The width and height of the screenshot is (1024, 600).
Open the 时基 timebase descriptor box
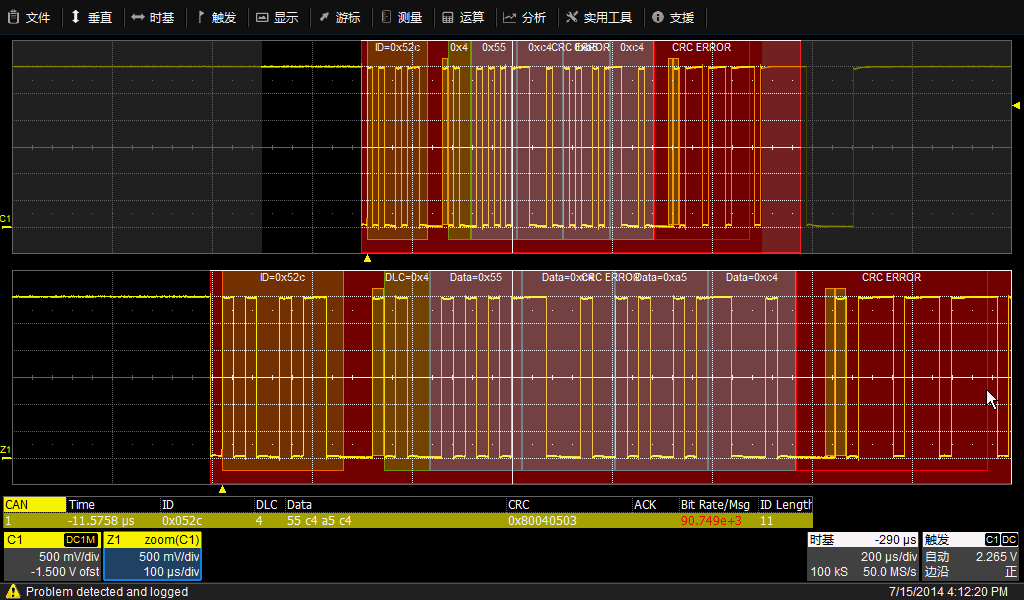click(x=863, y=556)
